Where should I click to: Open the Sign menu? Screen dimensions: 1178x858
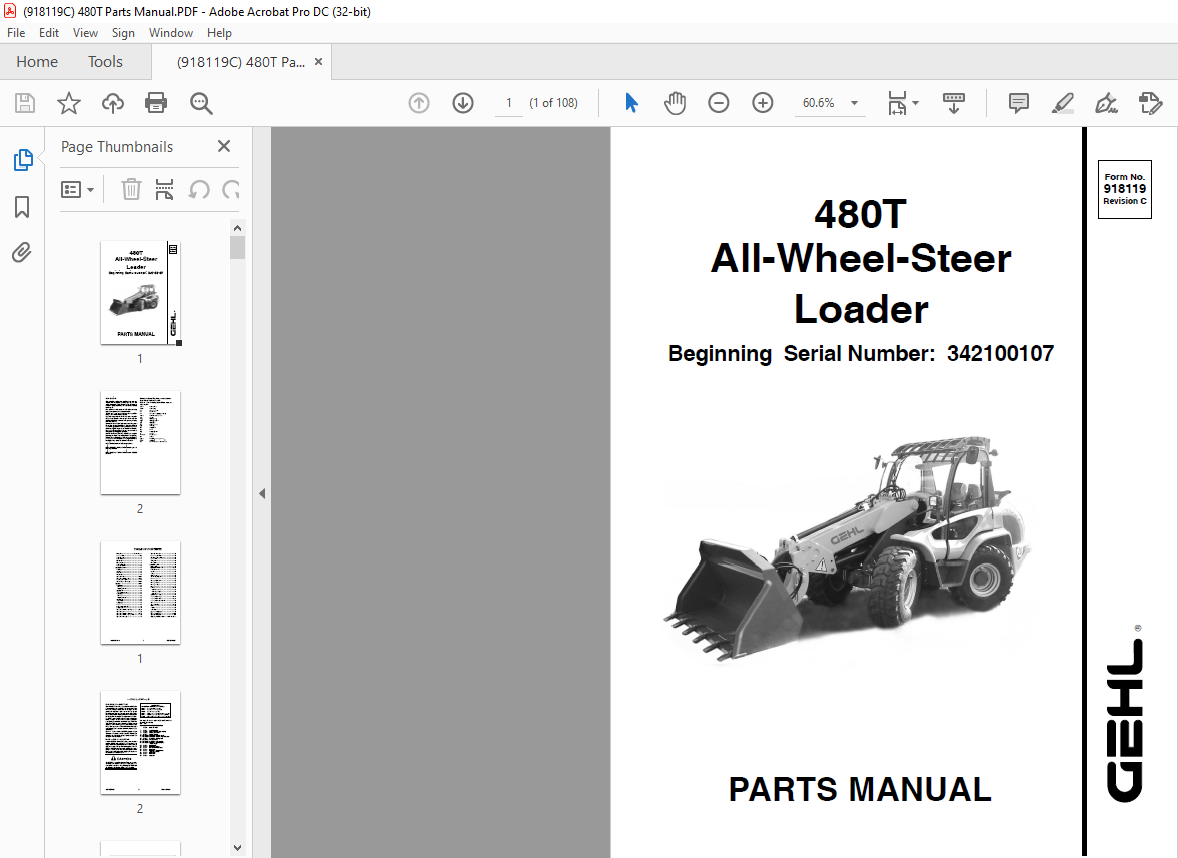point(123,33)
